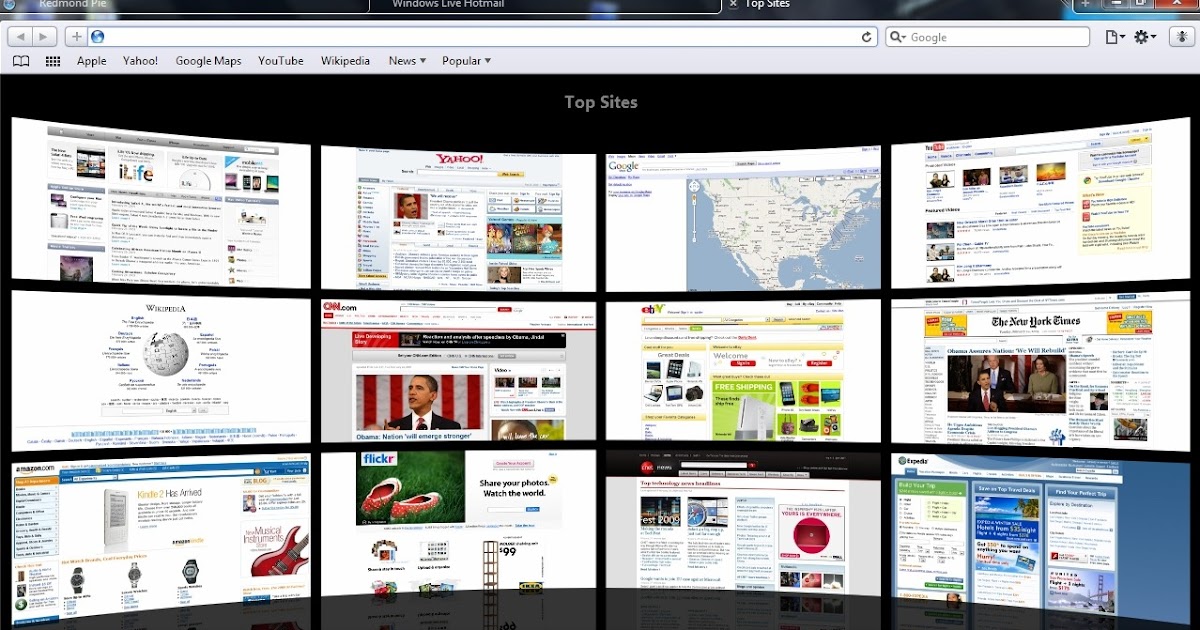Open the Apple bookmark
Image resolution: width=1200 pixels, height=630 pixels.
point(92,61)
